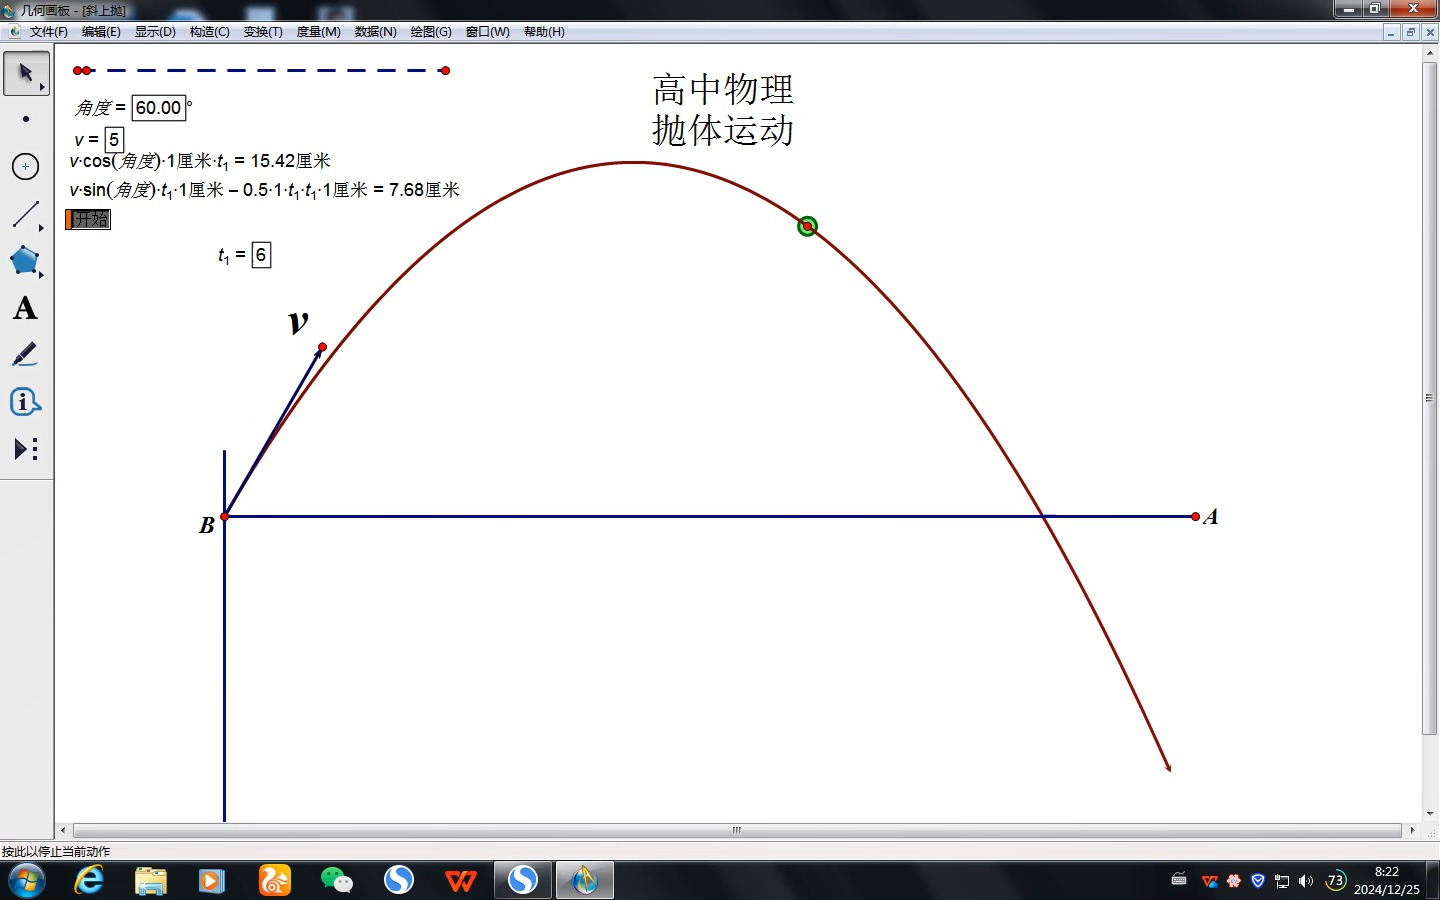1440x900 pixels.
Task: Click the scroll right arrow
Action: tap(1412, 830)
